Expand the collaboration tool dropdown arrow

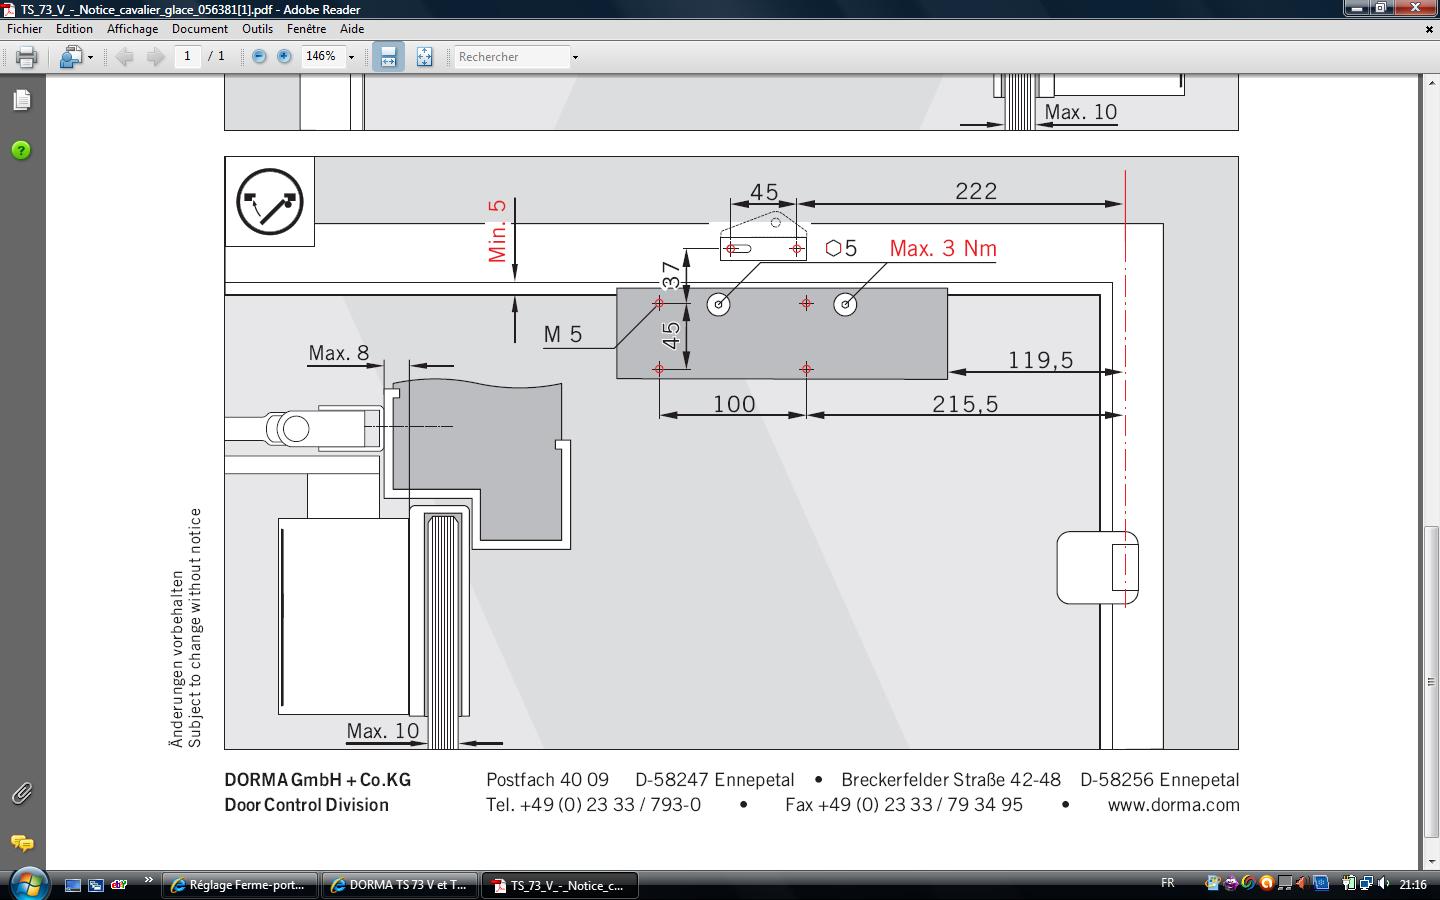click(90, 57)
